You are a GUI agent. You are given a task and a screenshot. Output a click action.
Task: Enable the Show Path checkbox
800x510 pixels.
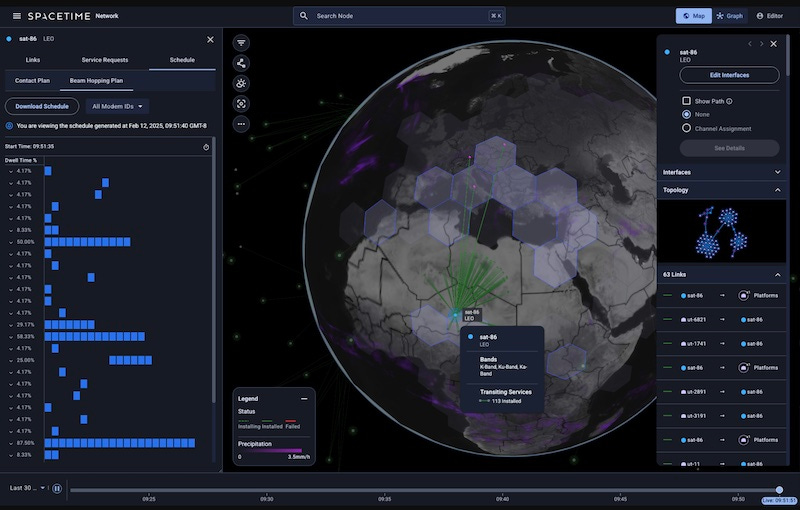point(686,101)
